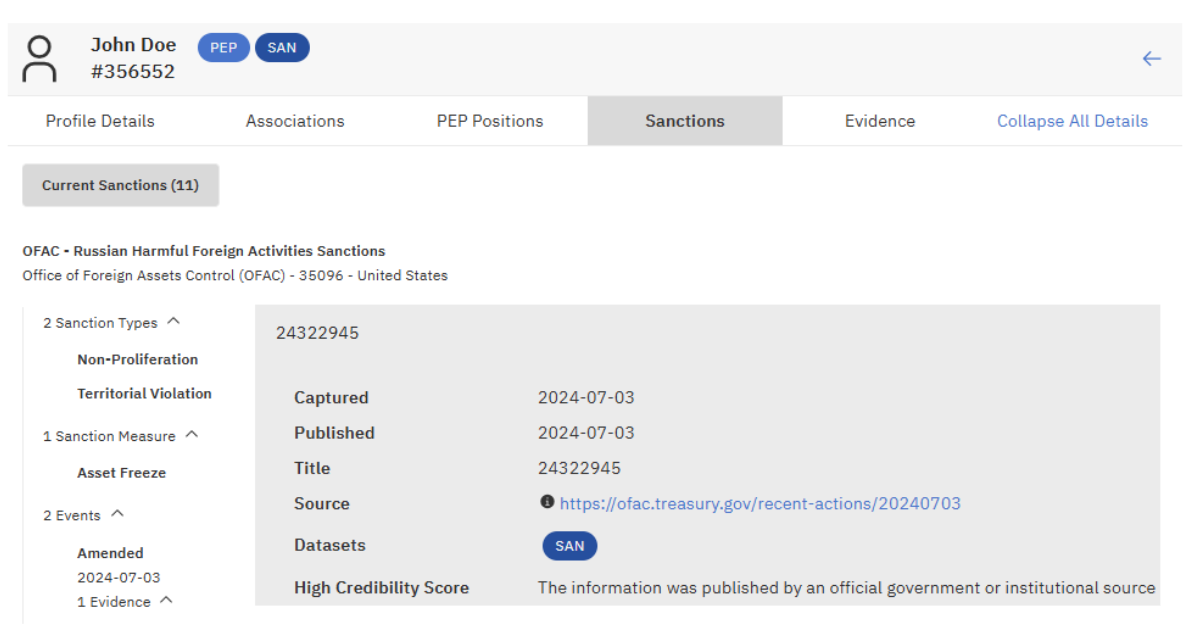This screenshot has width=1190, height=630.
Task: Collapse the 2 Events section
Action: point(118,514)
